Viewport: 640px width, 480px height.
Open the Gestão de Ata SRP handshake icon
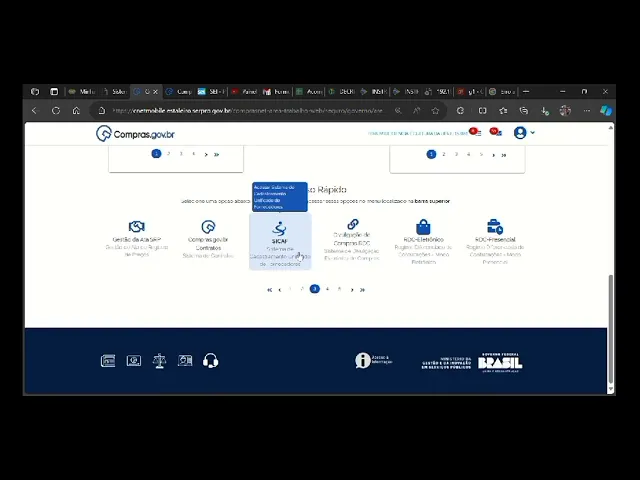[137, 227]
